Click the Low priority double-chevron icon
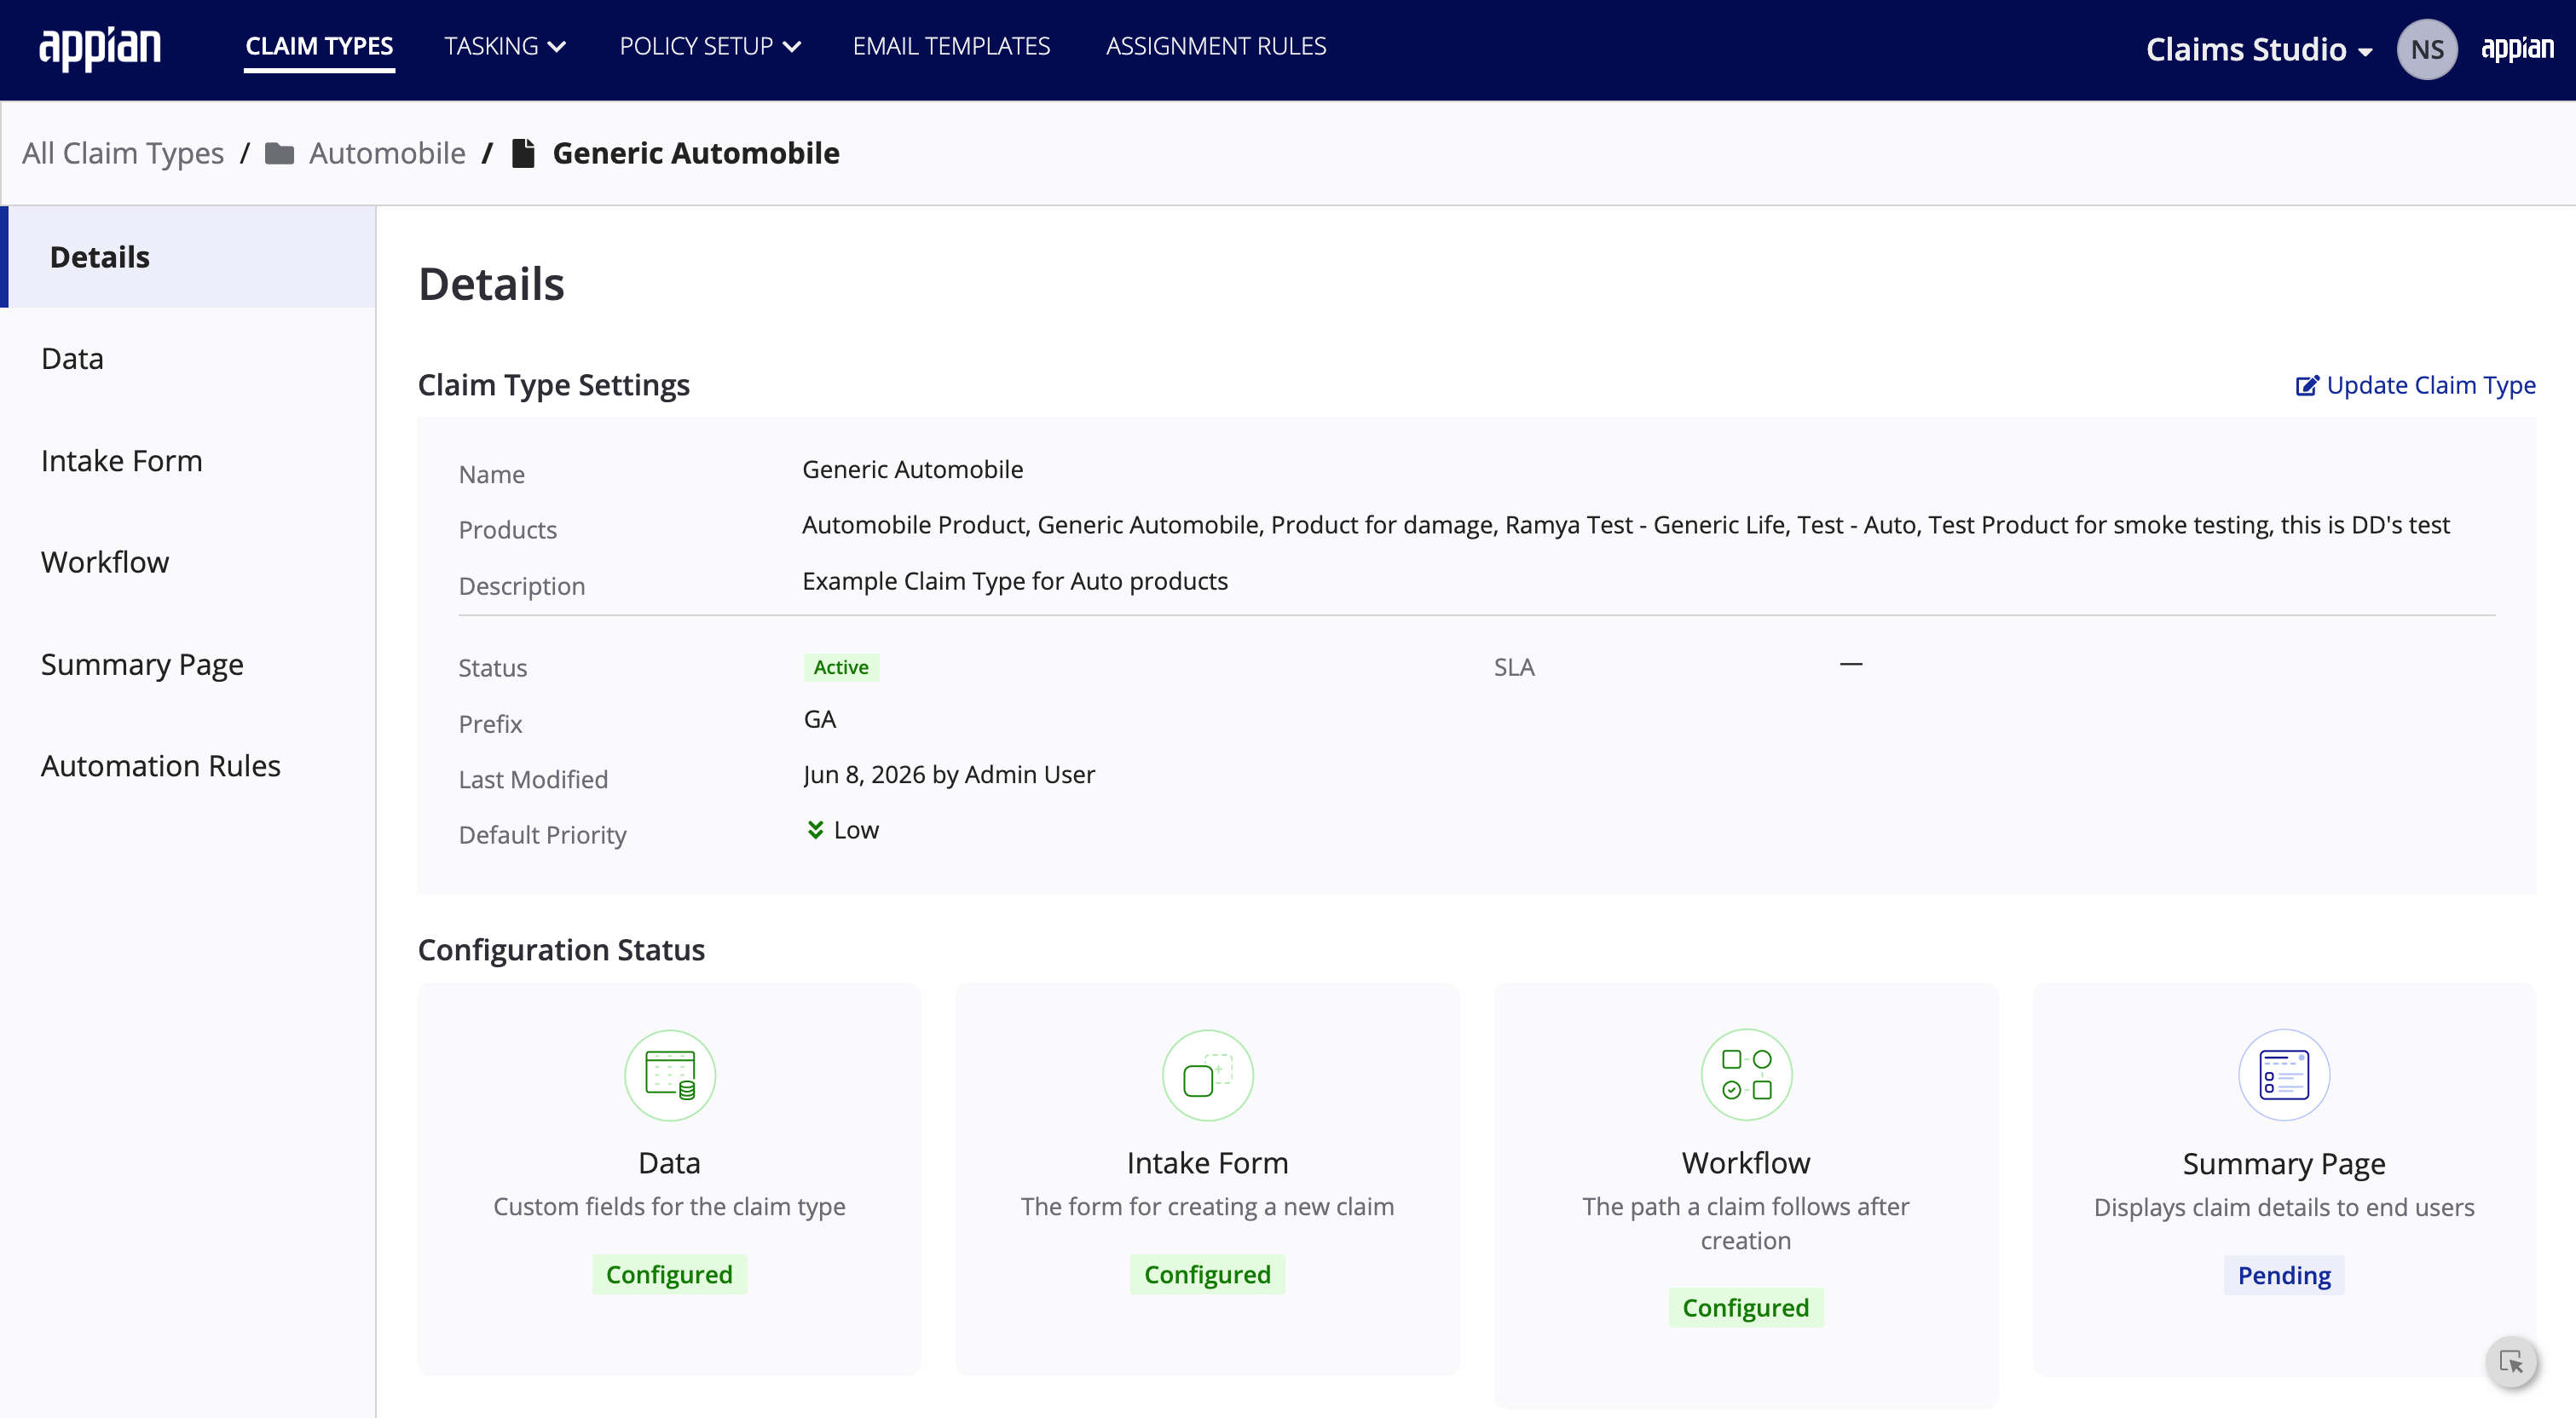This screenshot has width=2576, height=1418. point(815,830)
